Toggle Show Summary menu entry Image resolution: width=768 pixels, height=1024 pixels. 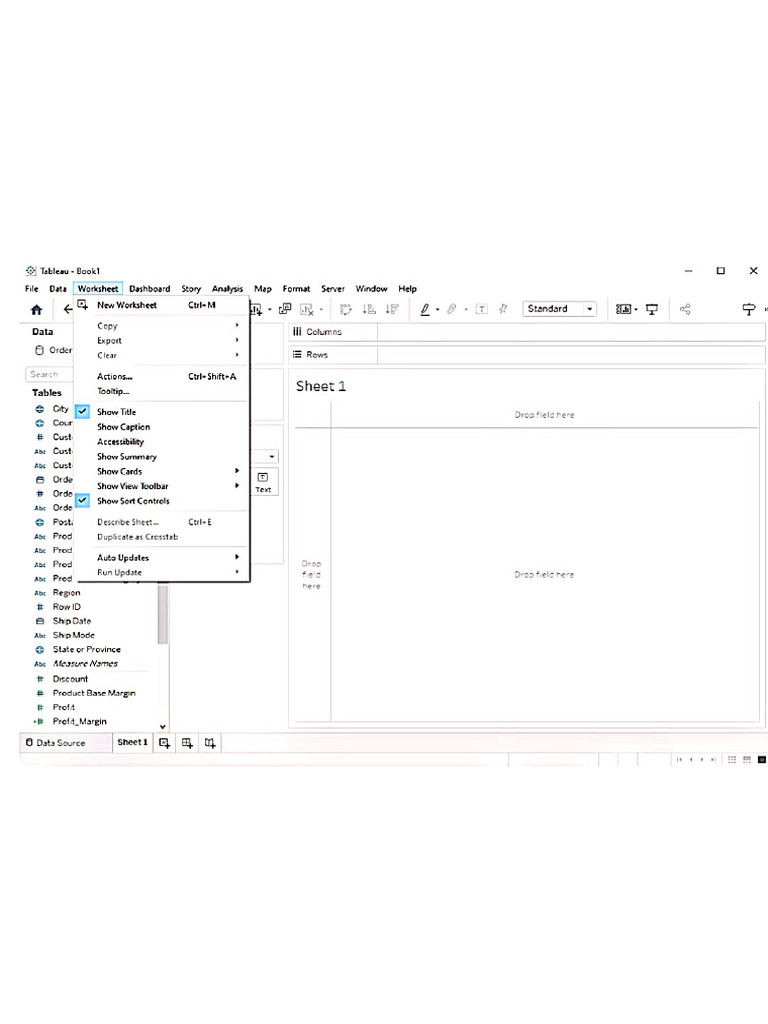click(127, 456)
